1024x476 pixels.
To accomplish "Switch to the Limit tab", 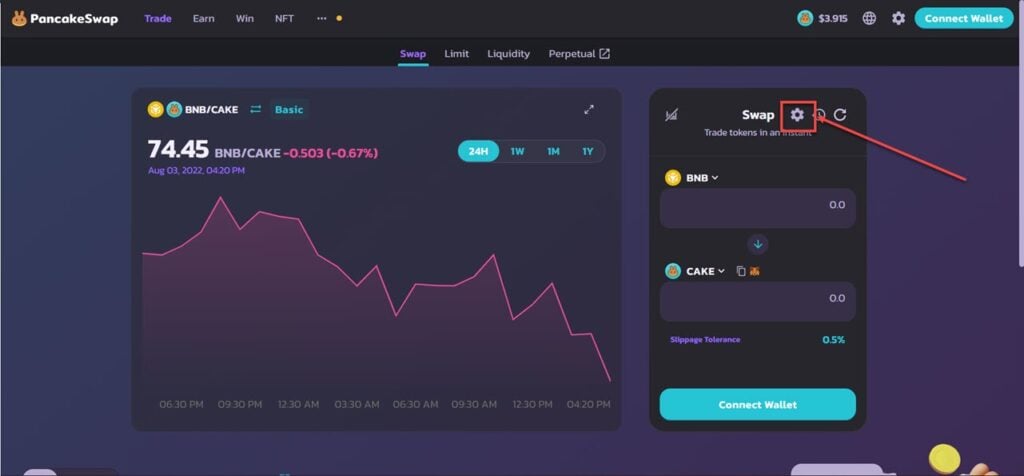I will (456, 54).
